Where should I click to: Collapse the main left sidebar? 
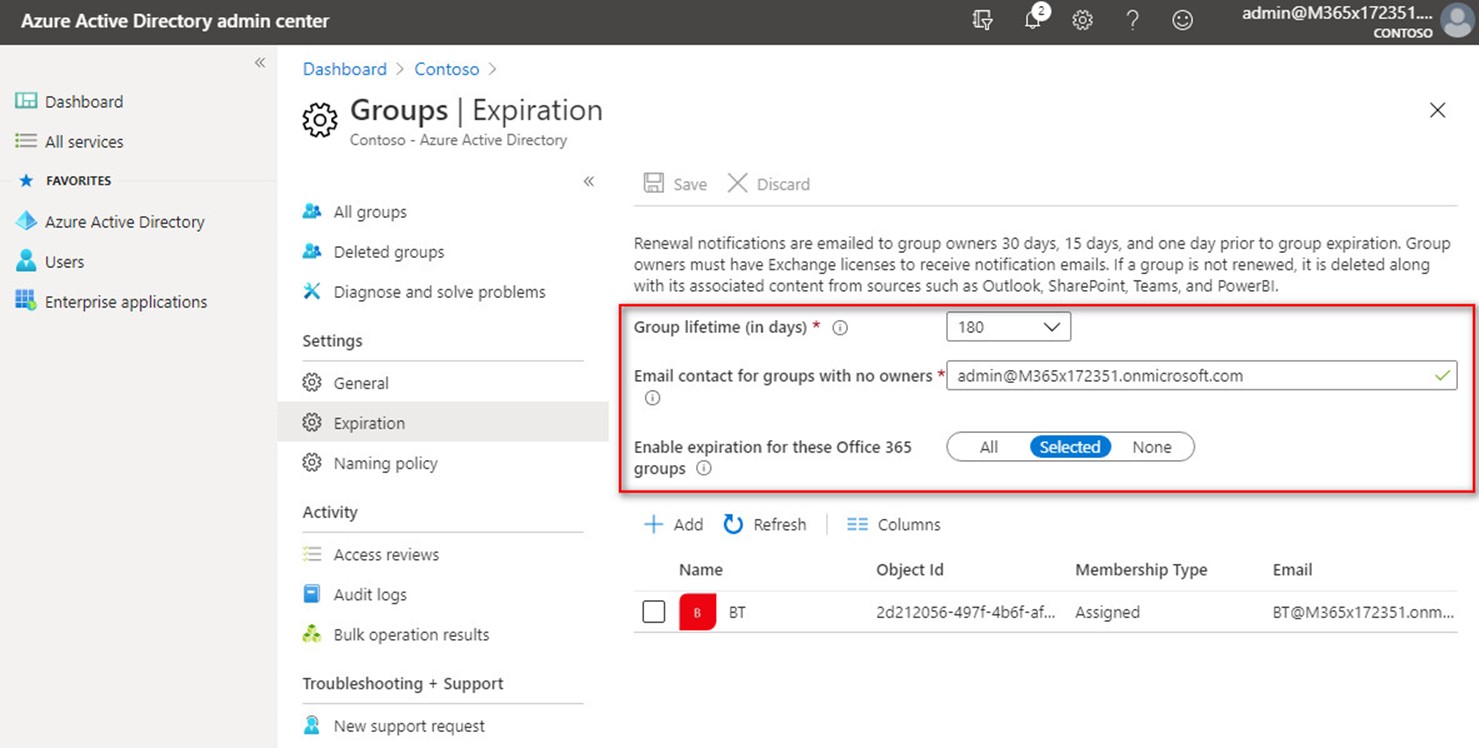click(260, 62)
